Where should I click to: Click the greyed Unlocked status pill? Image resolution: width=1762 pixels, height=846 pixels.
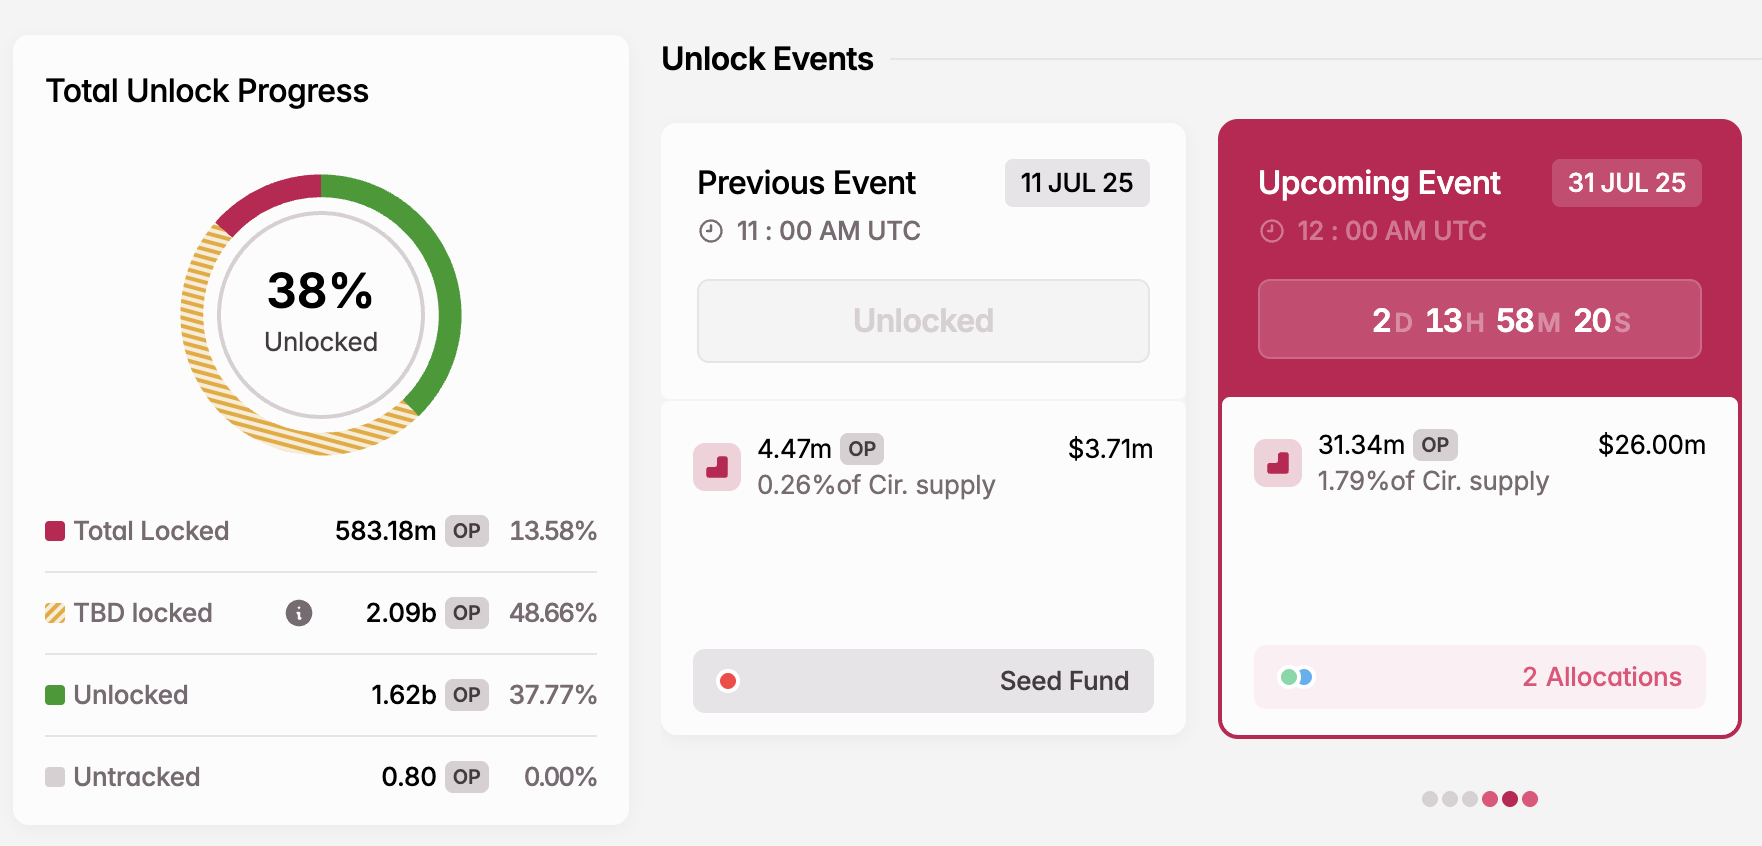(922, 321)
